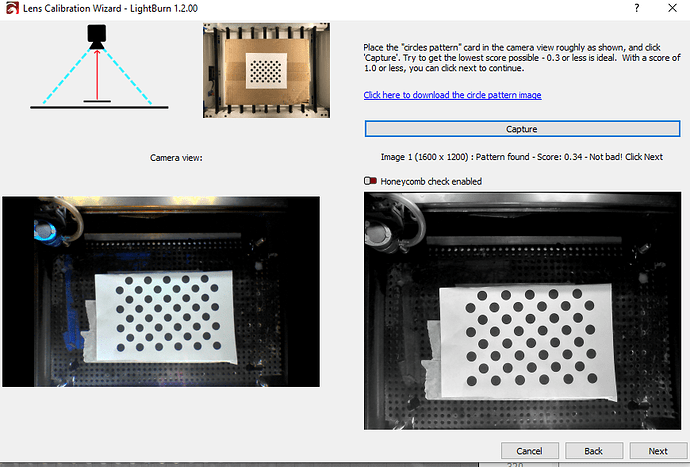This screenshot has height=467, width=690.
Task: Cancel the Lens Calibration Wizard
Action: coord(529,451)
